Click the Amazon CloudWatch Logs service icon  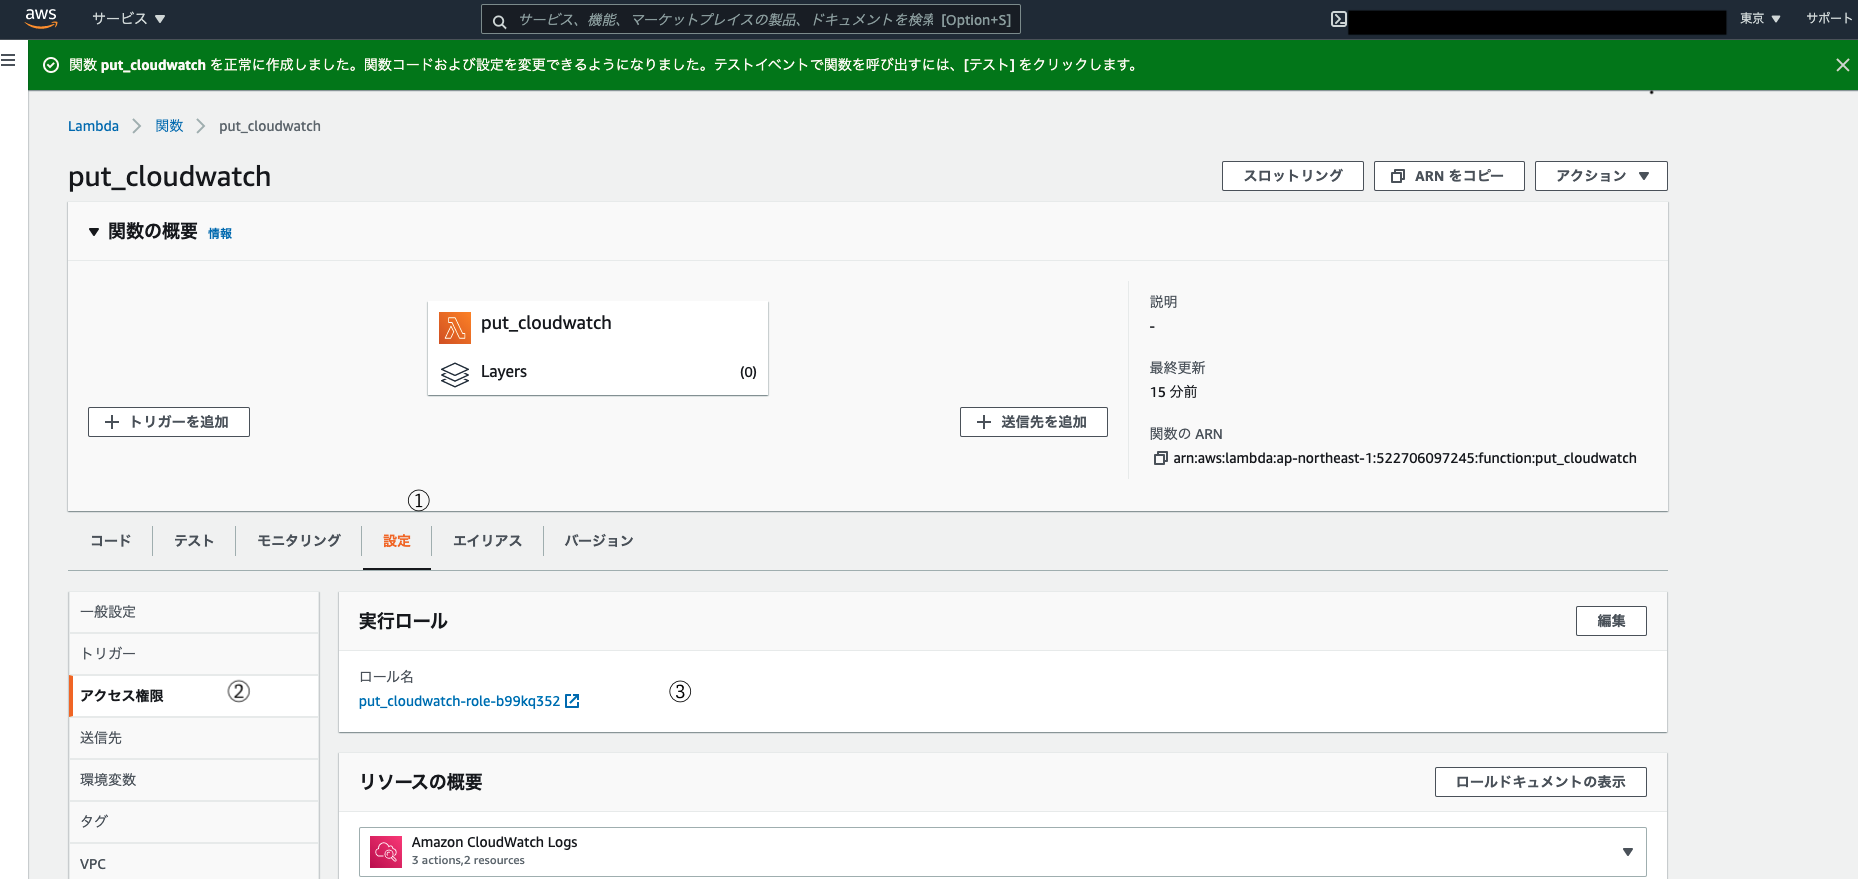click(x=386, y=851)
